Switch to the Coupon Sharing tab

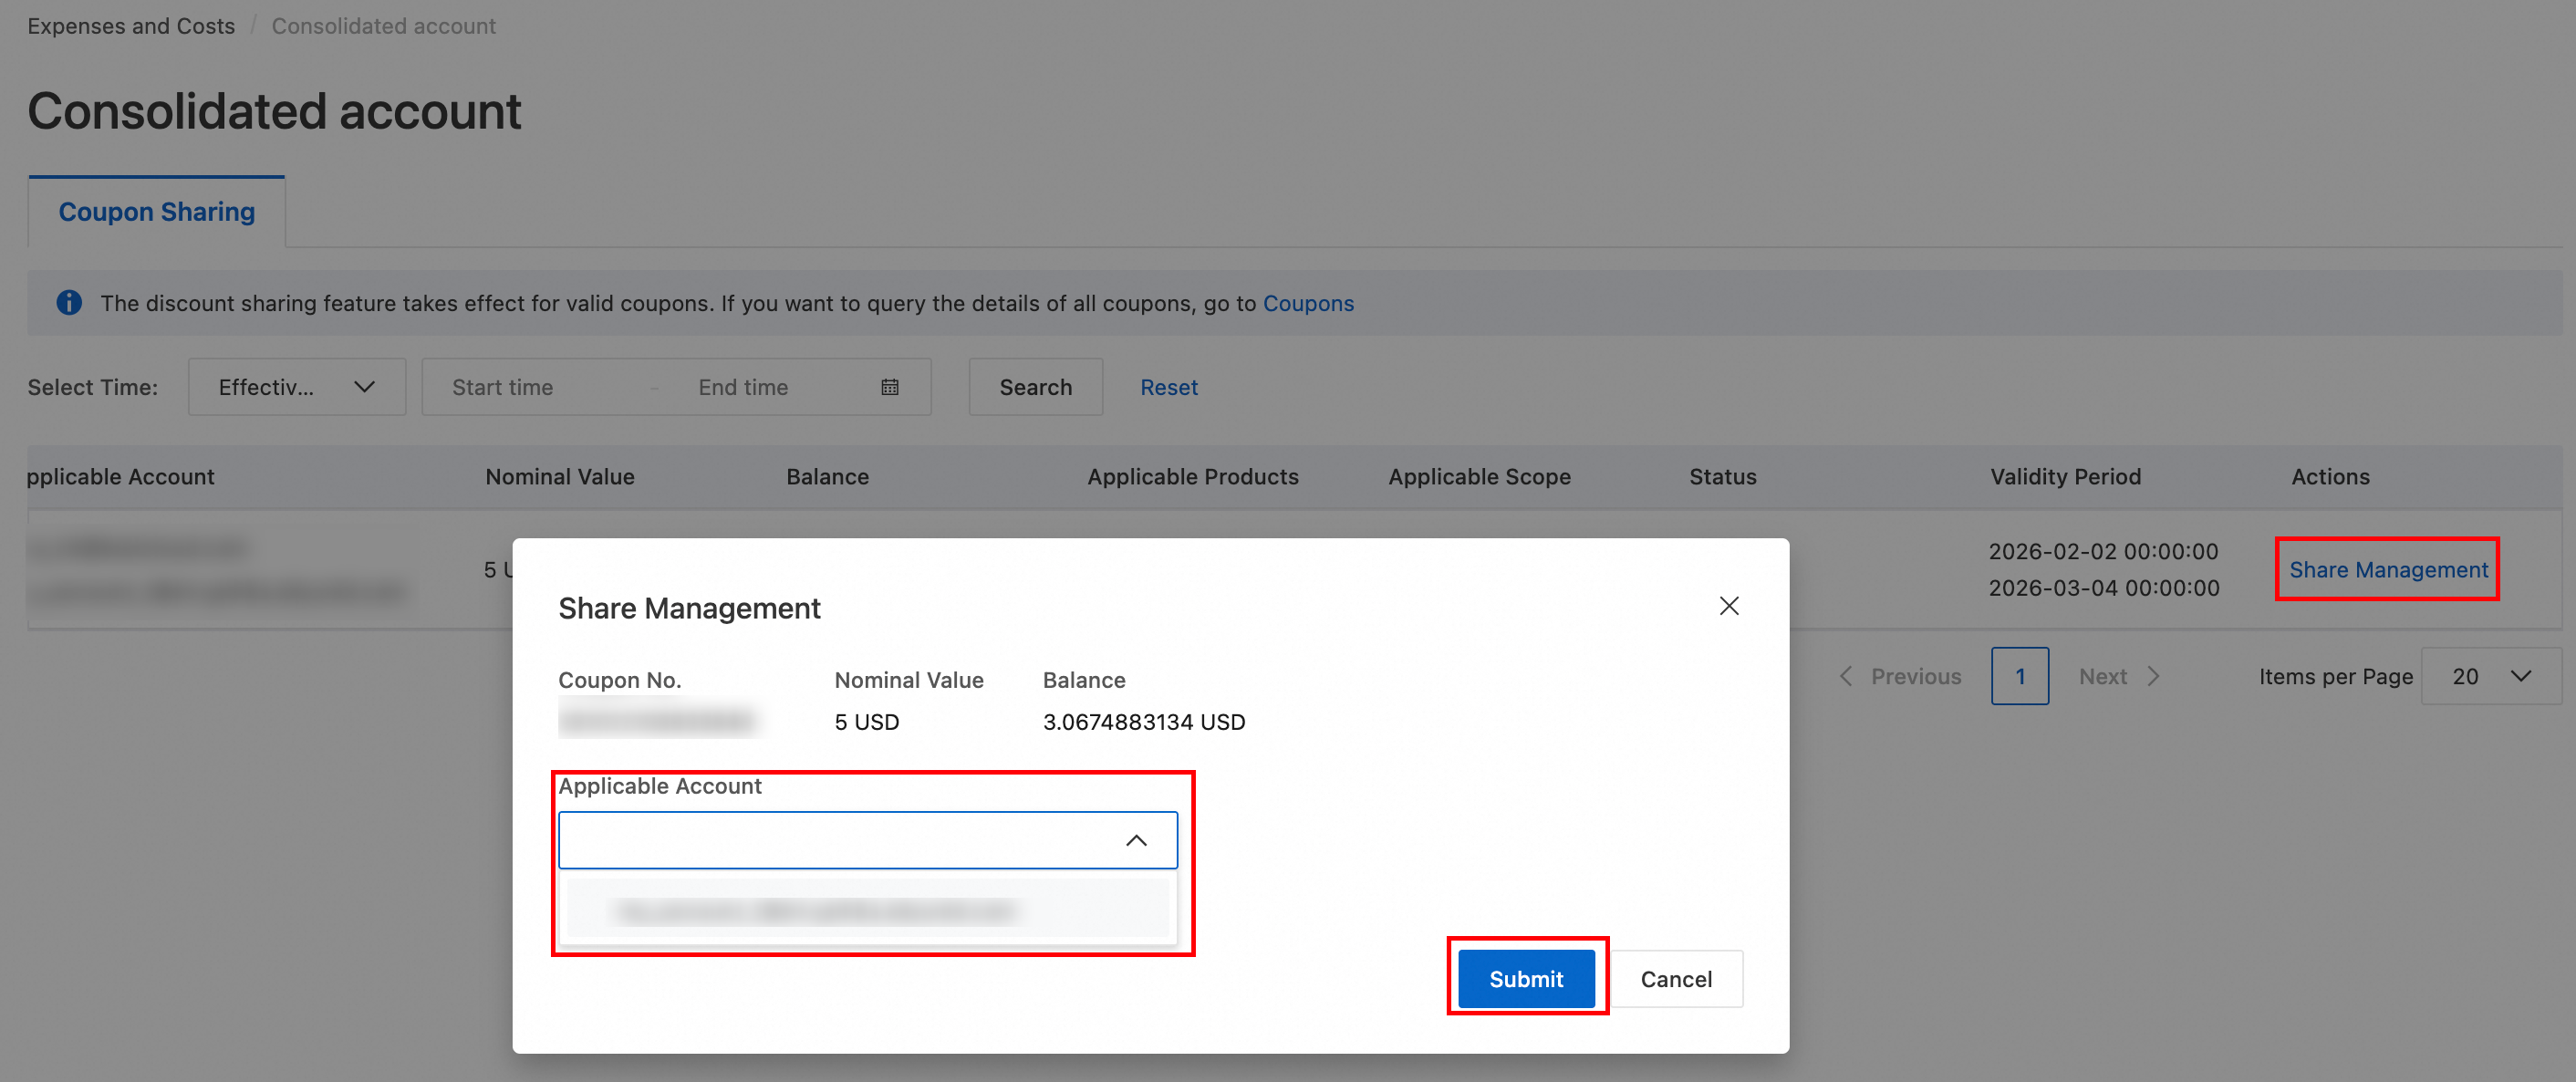156,212
